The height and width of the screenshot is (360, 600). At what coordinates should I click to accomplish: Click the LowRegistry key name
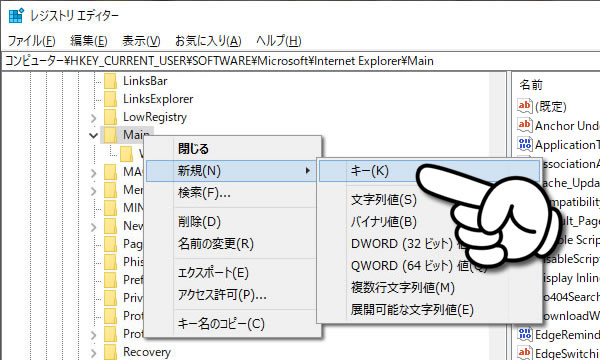click(155, 117)
